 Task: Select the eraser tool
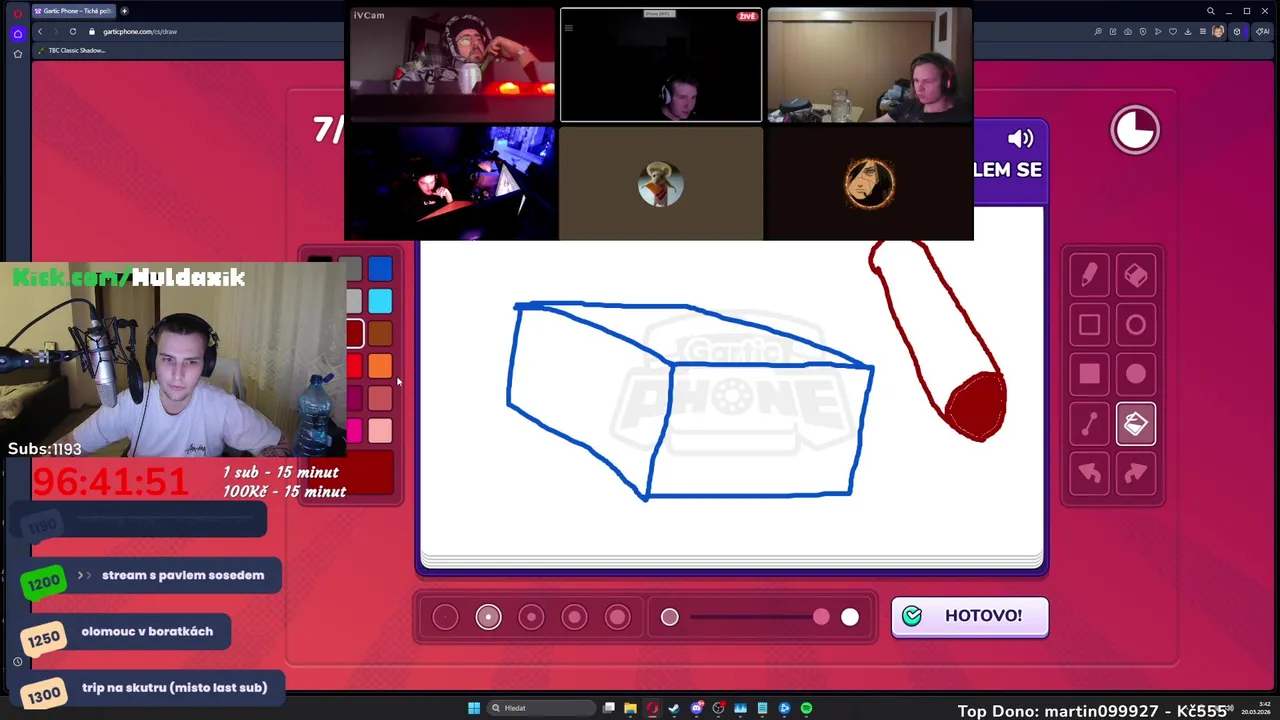[x=1135, y=275]
